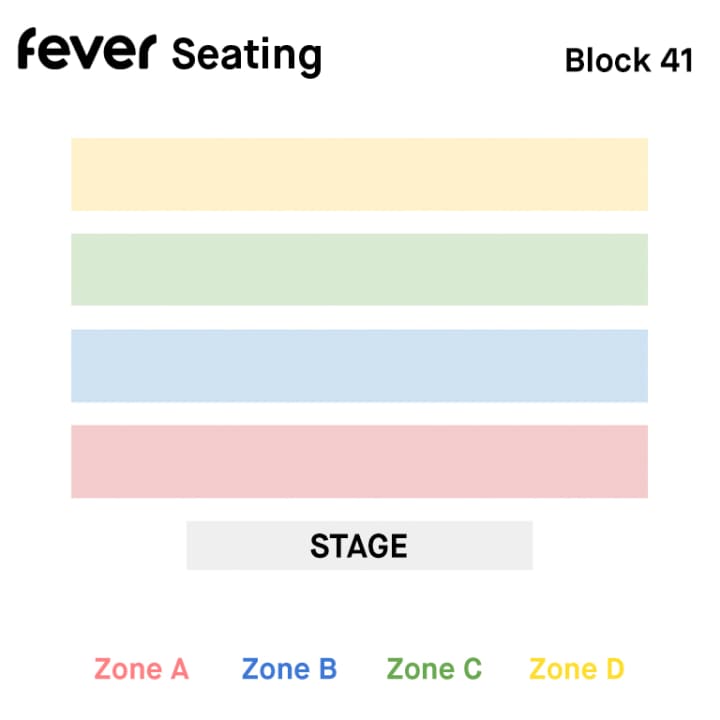Select the green Zone C seating band

360,270
